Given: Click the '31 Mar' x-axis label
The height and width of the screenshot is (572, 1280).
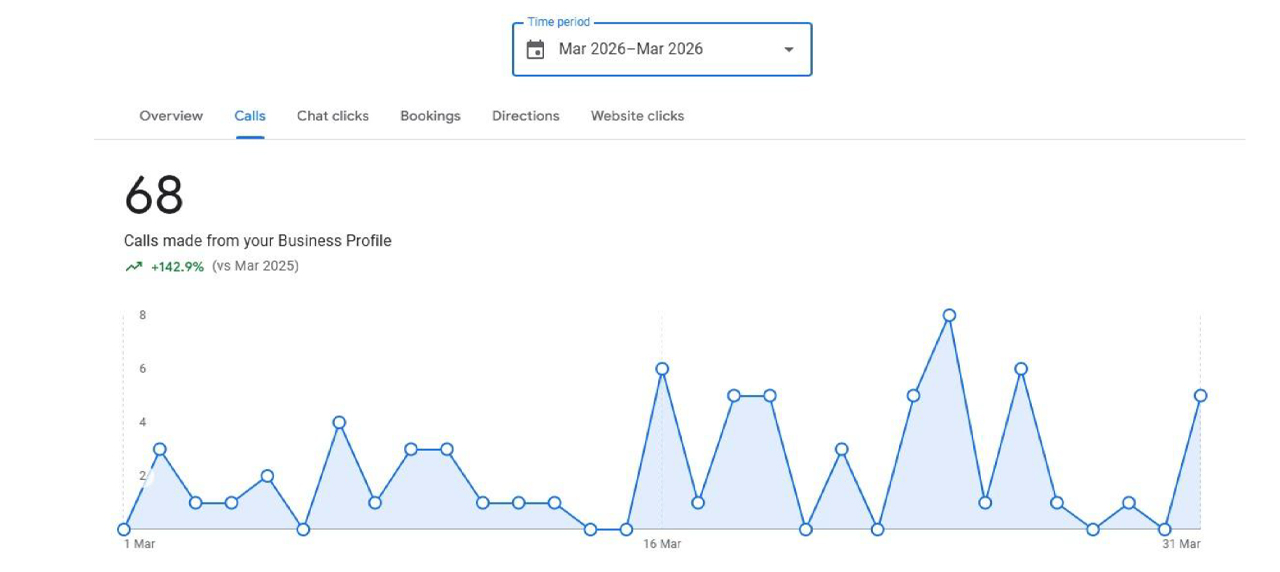Looking at the screenshot, I should pyautogui.click(x=1181, y=544).
